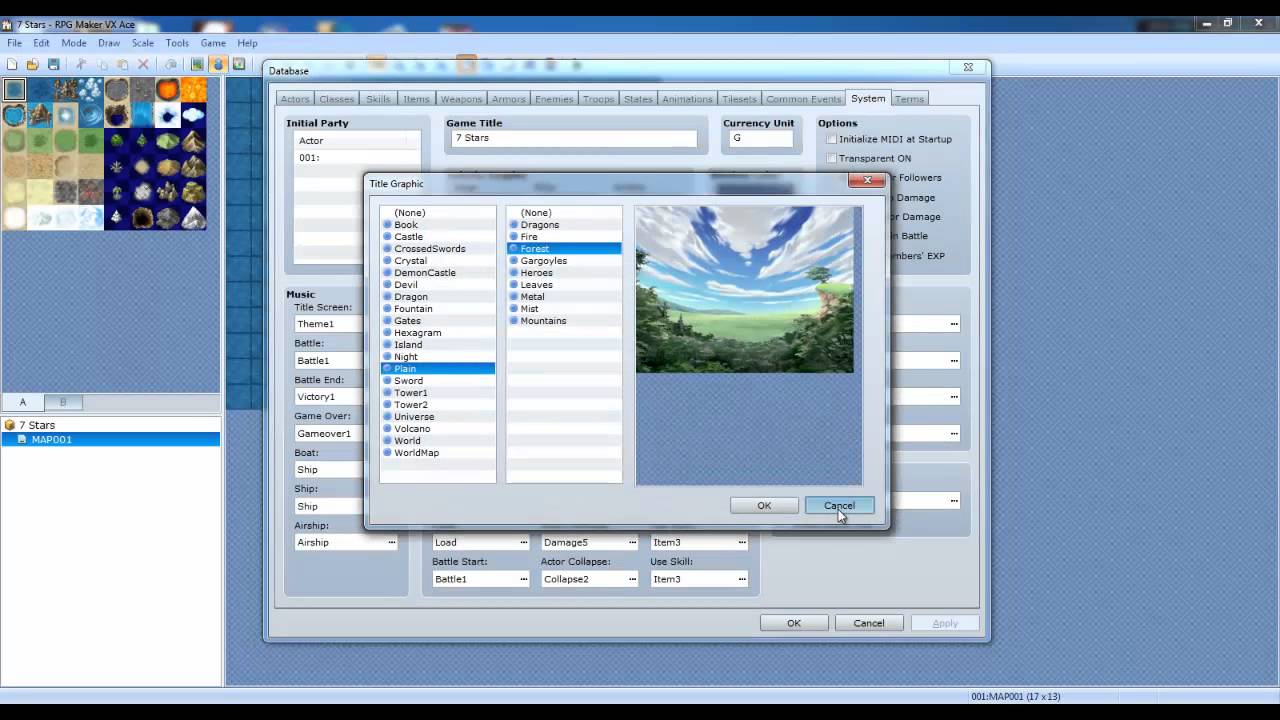1280x720 pixels.
Task: Click the Currency Unit input field
Action: coord(761,138)
